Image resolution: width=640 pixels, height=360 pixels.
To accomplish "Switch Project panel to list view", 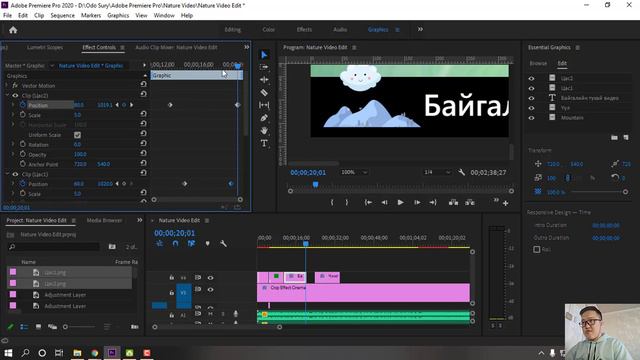I will (24, 327).
